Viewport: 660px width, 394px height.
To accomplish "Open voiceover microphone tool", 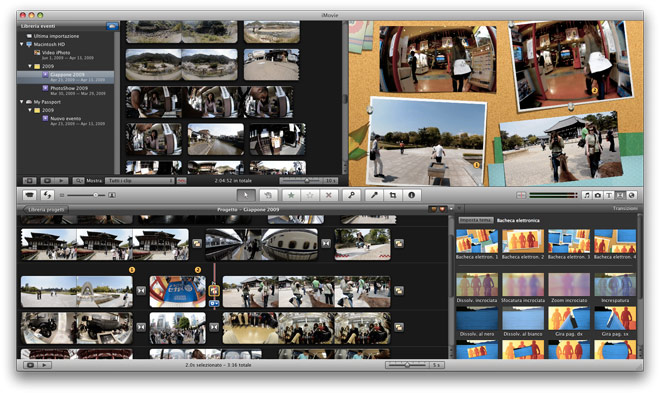I will click(374, 195).
